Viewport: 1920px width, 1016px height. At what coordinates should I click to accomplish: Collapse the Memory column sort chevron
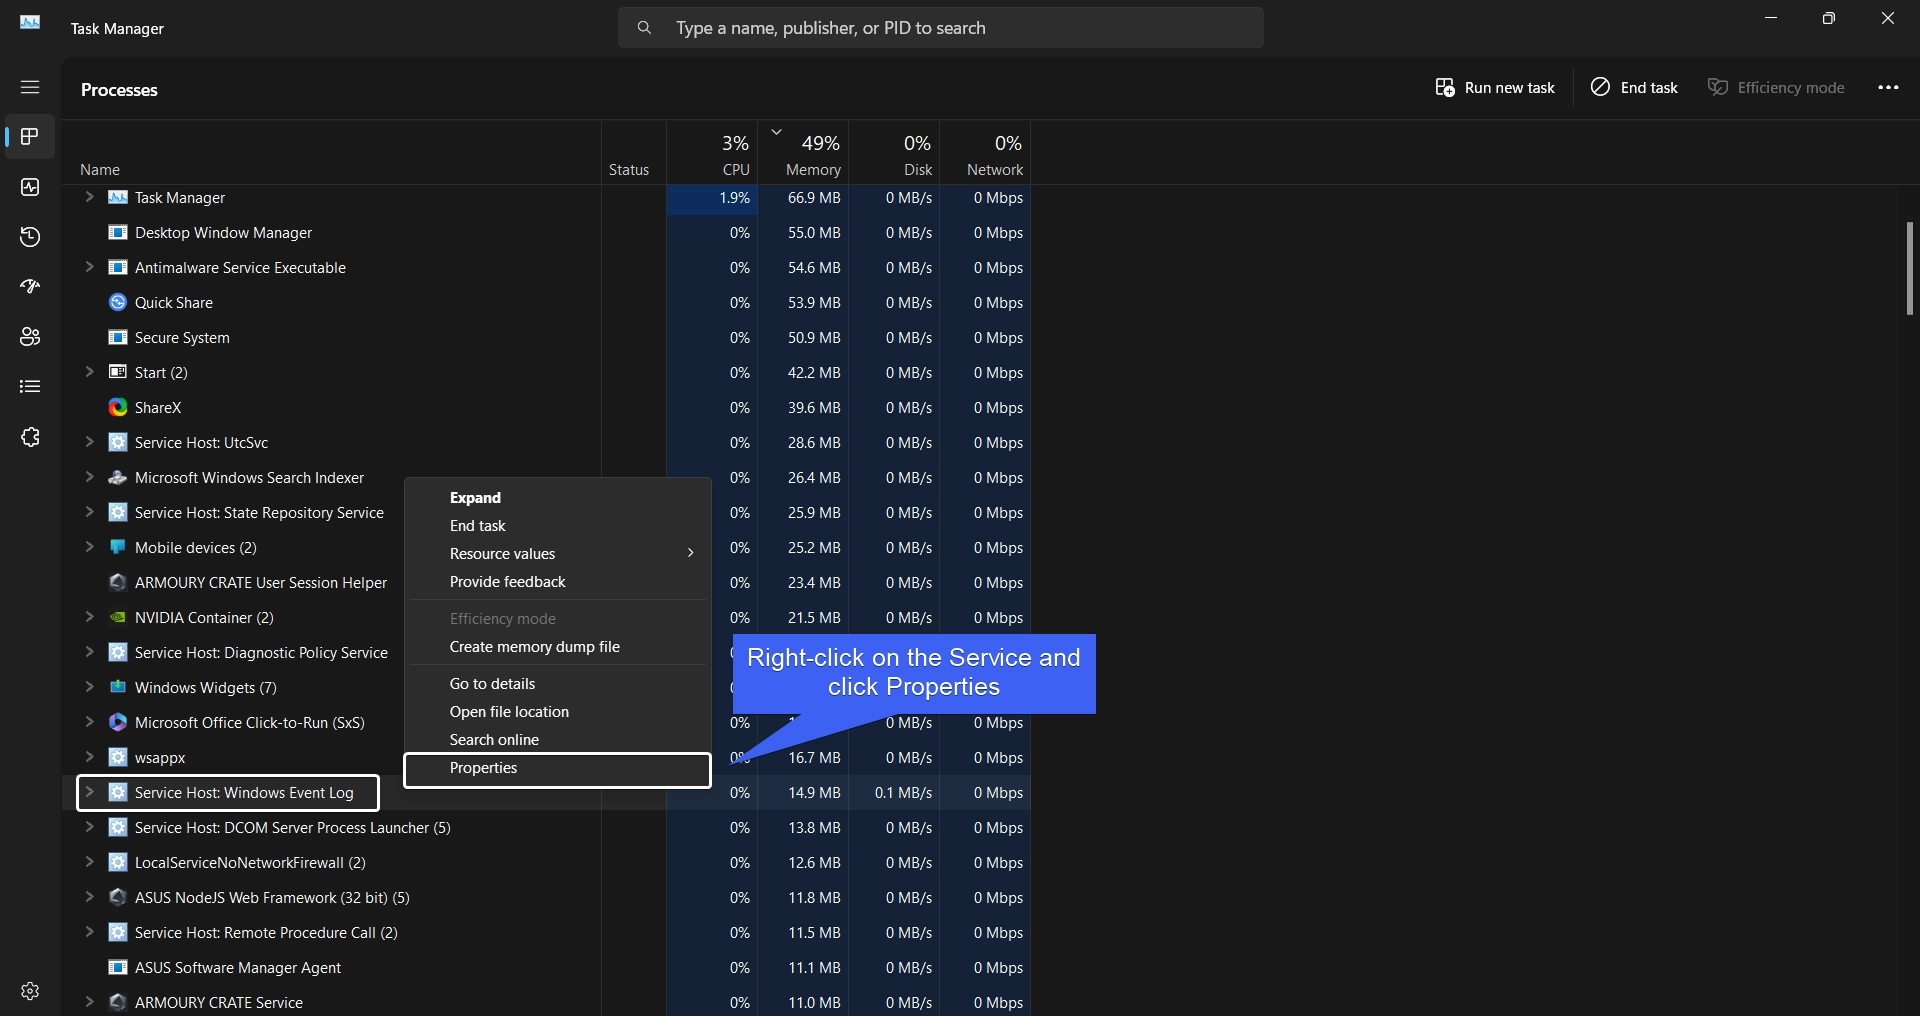coord(777,131)
